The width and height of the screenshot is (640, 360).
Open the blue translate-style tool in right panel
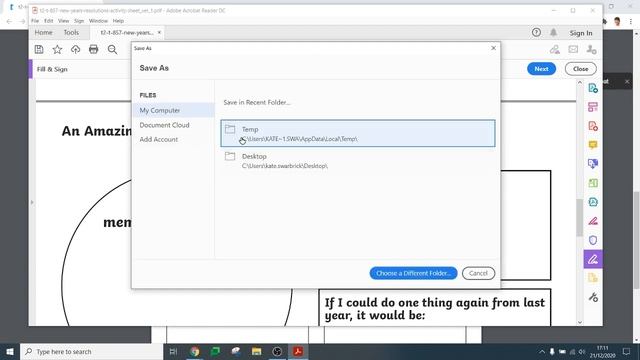point(593,164)
